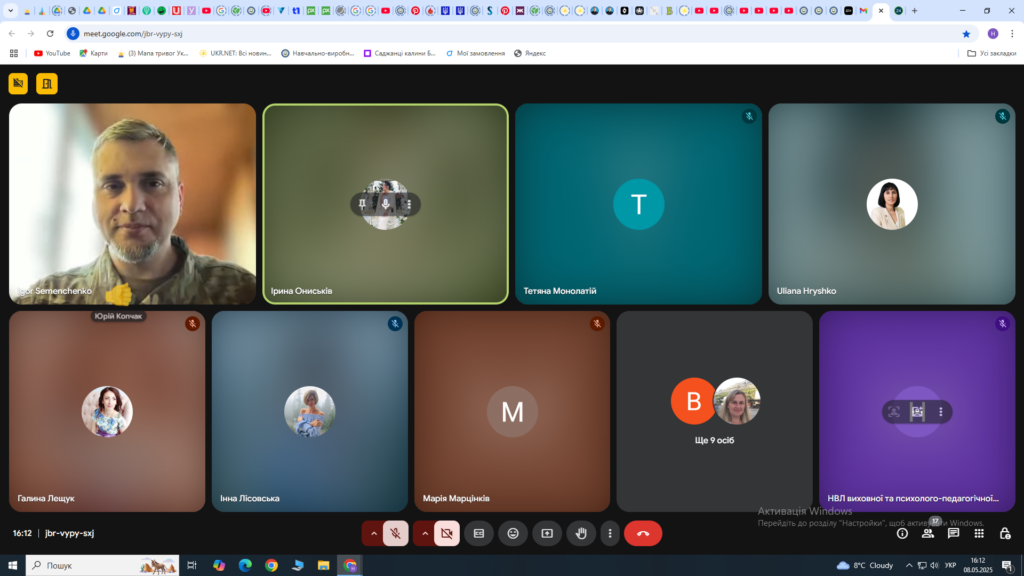Open the chat with everyone panel
This screenshot has width=1024, height=576.
[x=953, y=534]
